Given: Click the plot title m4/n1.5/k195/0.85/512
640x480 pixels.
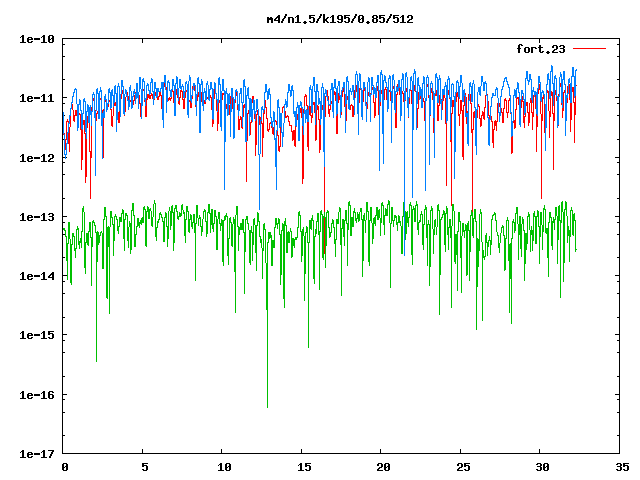Looking at the screenshot, I should 340,19.
